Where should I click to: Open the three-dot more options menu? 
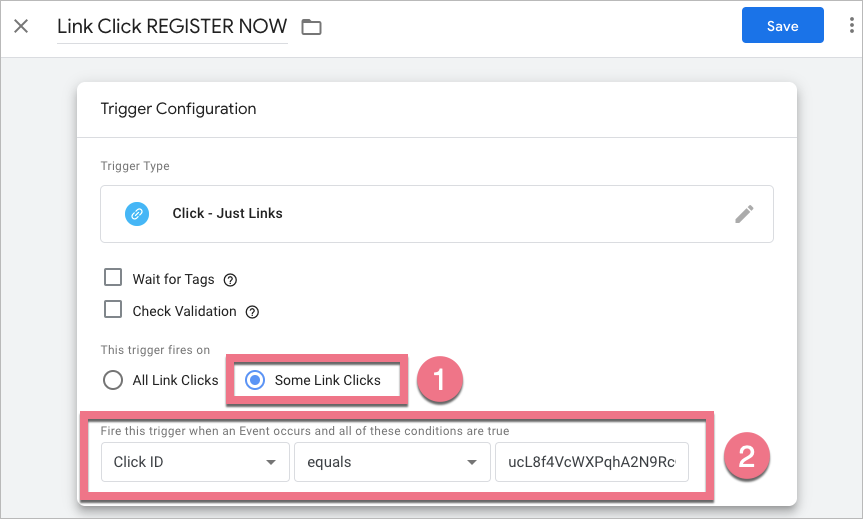pyautogui.click(x=850, y=26)
